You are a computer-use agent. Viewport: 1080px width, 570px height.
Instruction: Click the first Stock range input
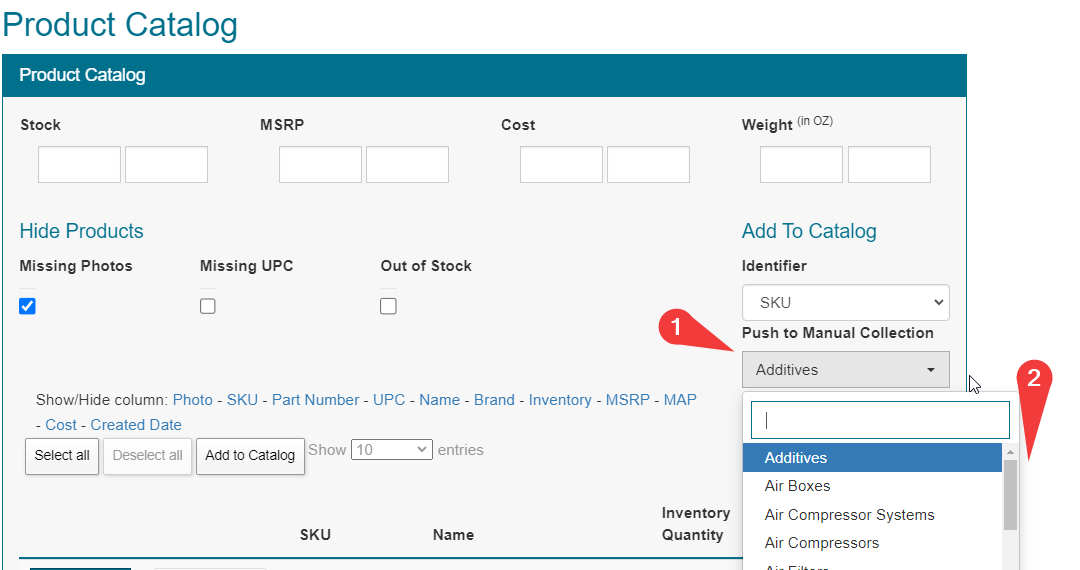(79, 165)
